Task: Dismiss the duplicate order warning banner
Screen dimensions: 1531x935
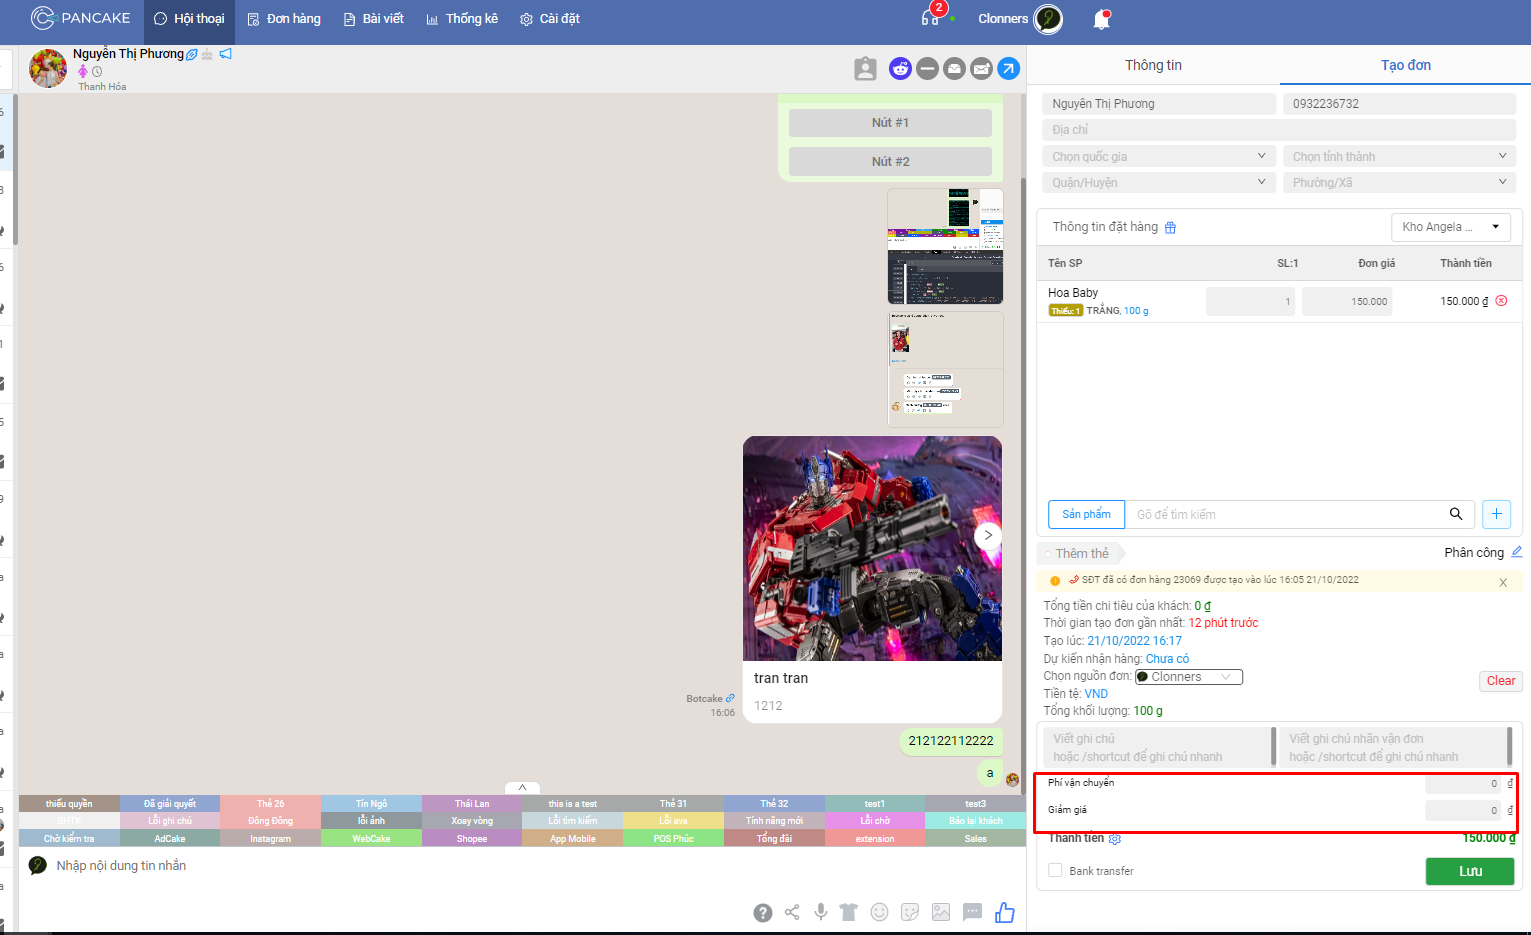Action: coord(1503,582)
